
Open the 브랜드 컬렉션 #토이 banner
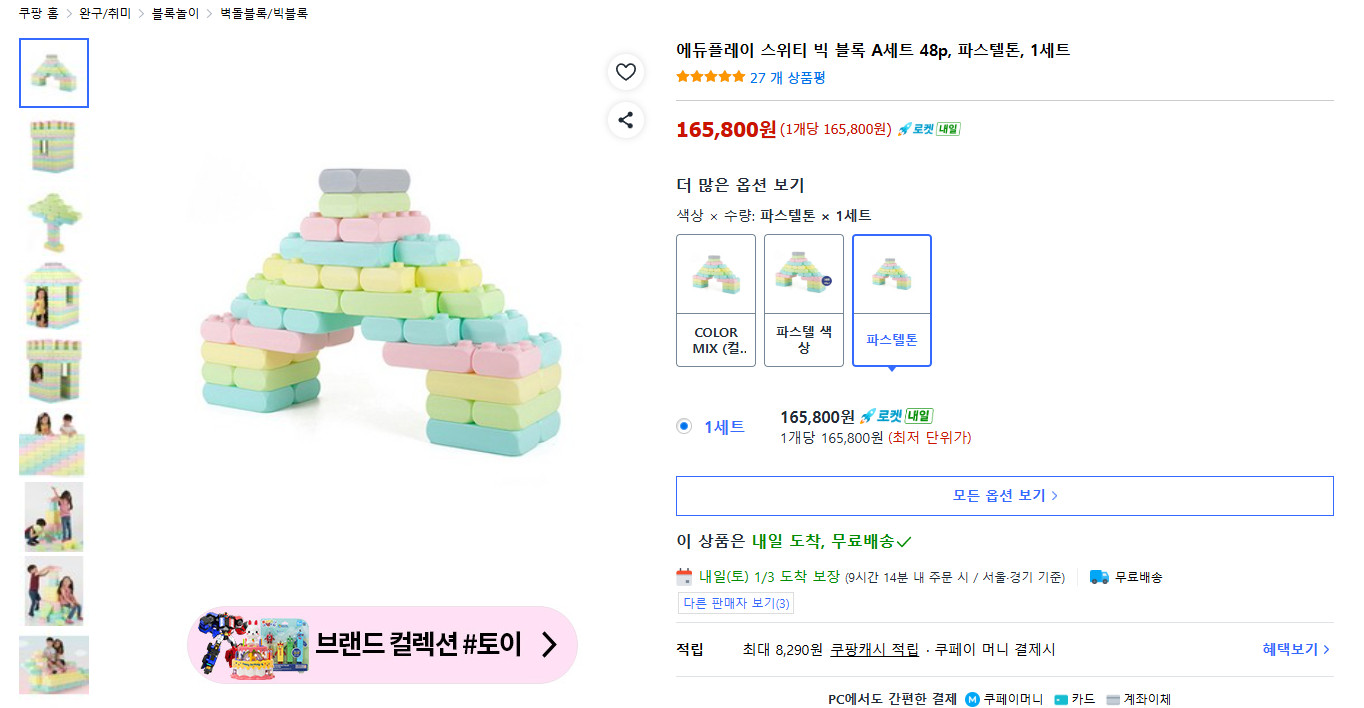point(383,644)
